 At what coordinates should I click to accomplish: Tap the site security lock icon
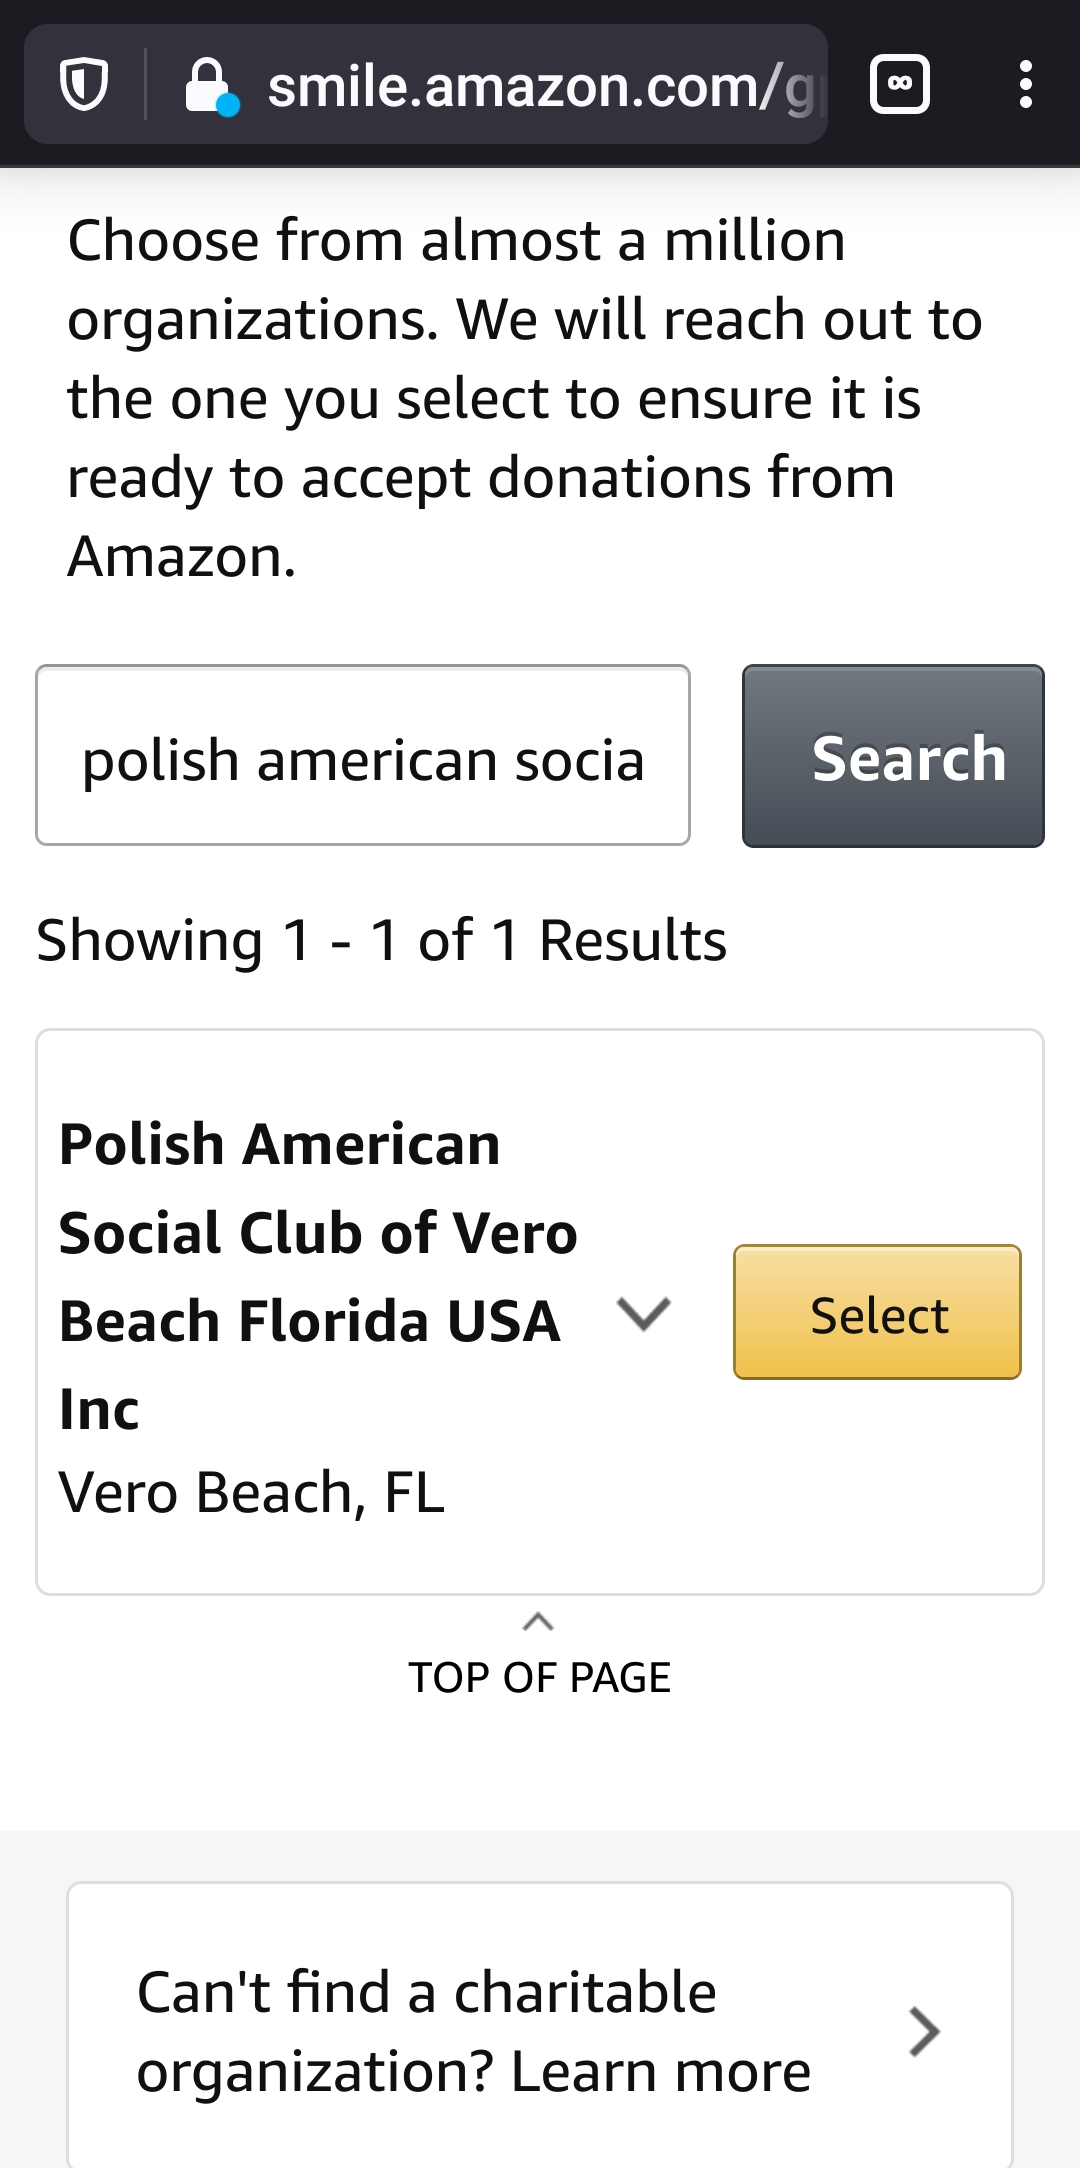(208, 86)
